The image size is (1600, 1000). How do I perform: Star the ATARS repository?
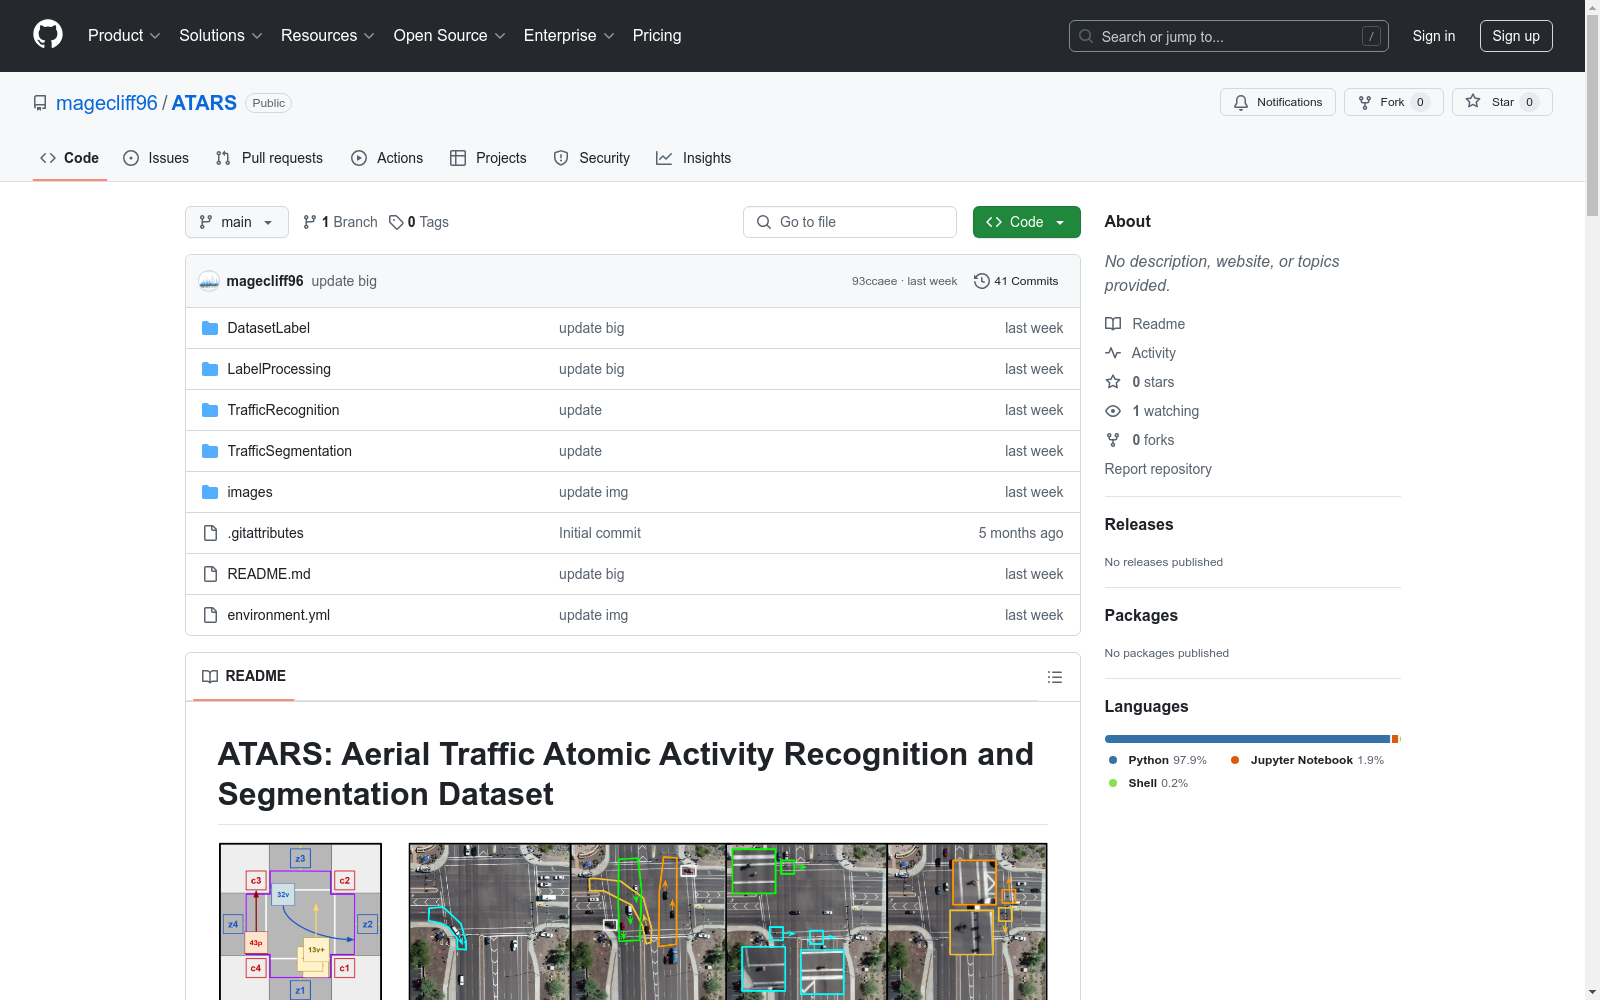click(x=1501, y=102)
